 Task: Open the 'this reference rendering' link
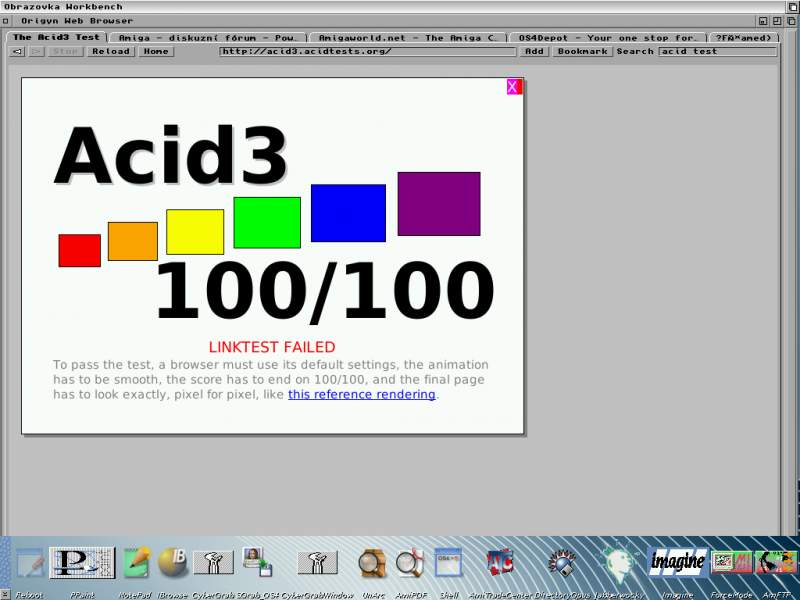362,395
